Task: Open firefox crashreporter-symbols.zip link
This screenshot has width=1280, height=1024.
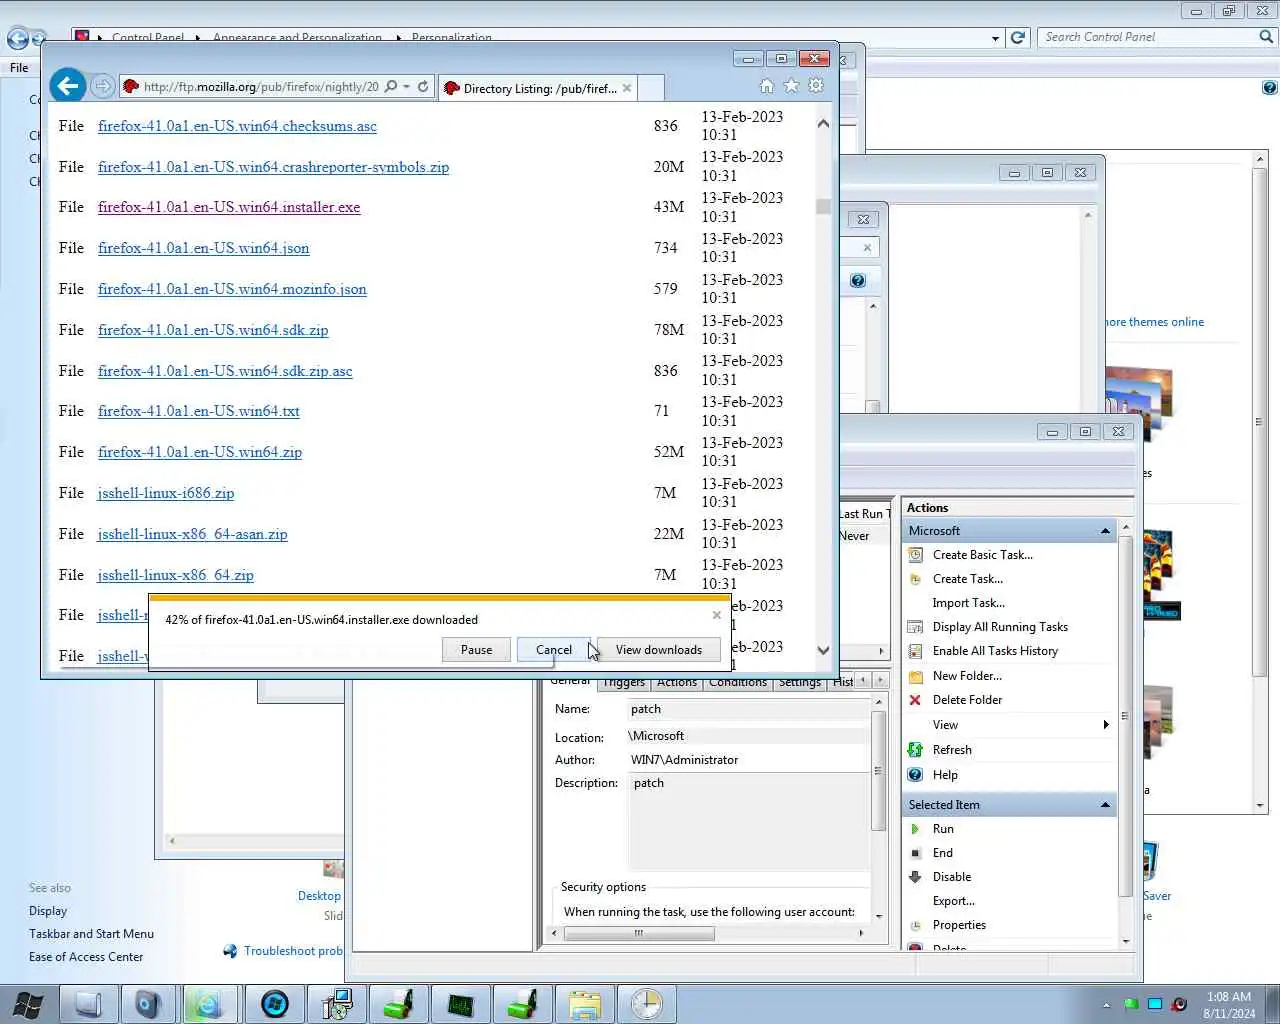Action: [273, 167]
